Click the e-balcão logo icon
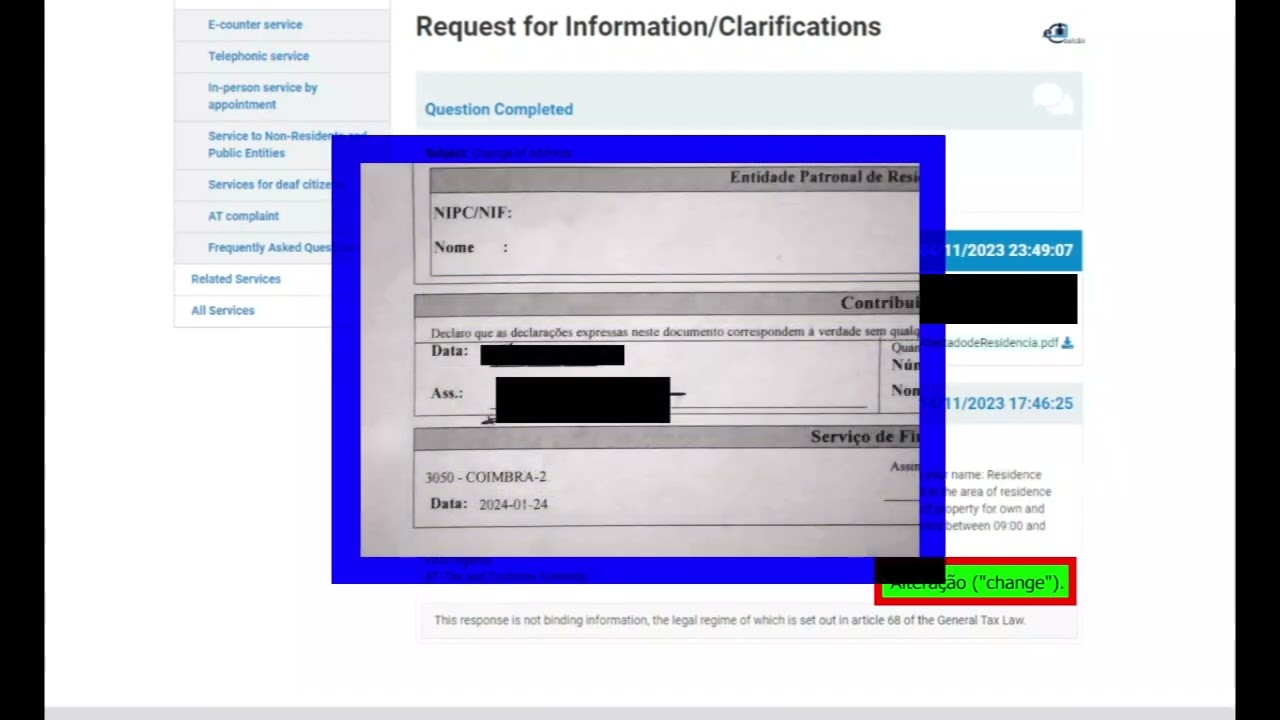This screenshot has width=1280, height=720. 1063,34
